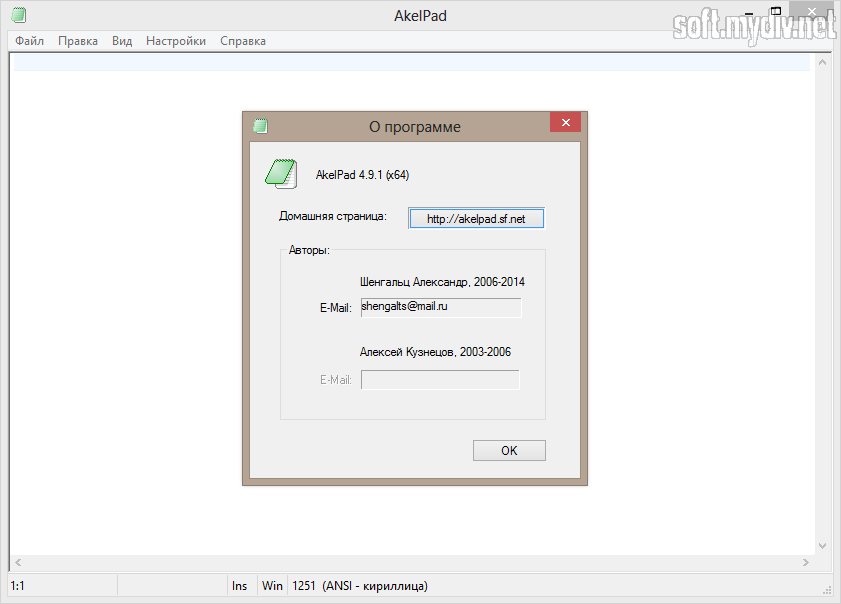Close the О программе dialog
Image resolution: width=841 pixels, height=604 pixels.
(565, 122)
